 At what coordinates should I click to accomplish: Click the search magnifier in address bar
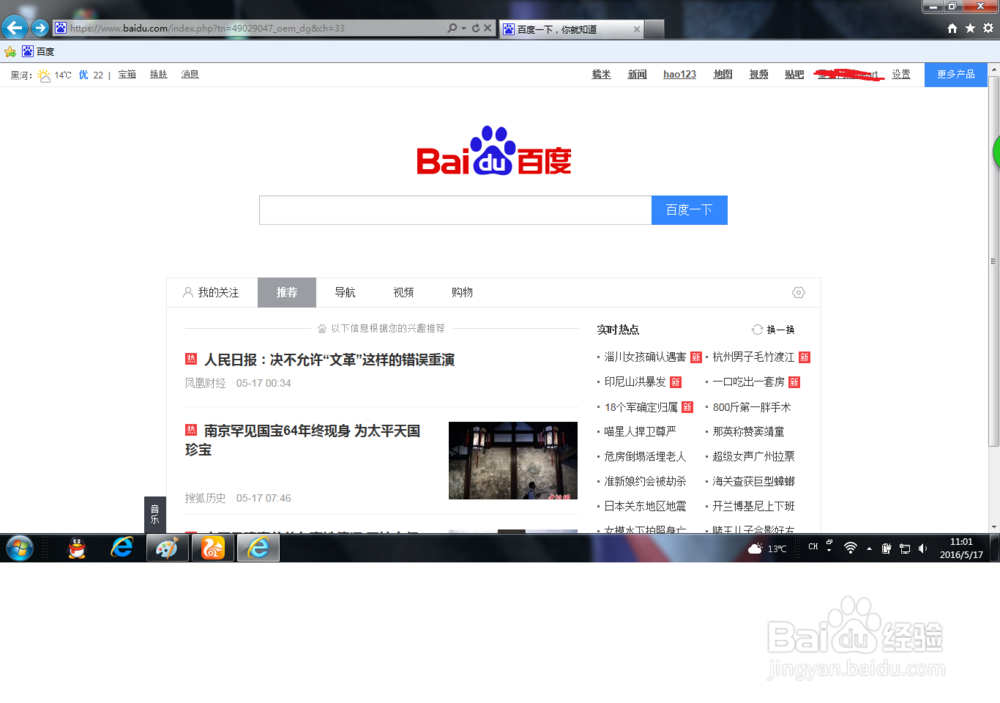pos(452,28)
